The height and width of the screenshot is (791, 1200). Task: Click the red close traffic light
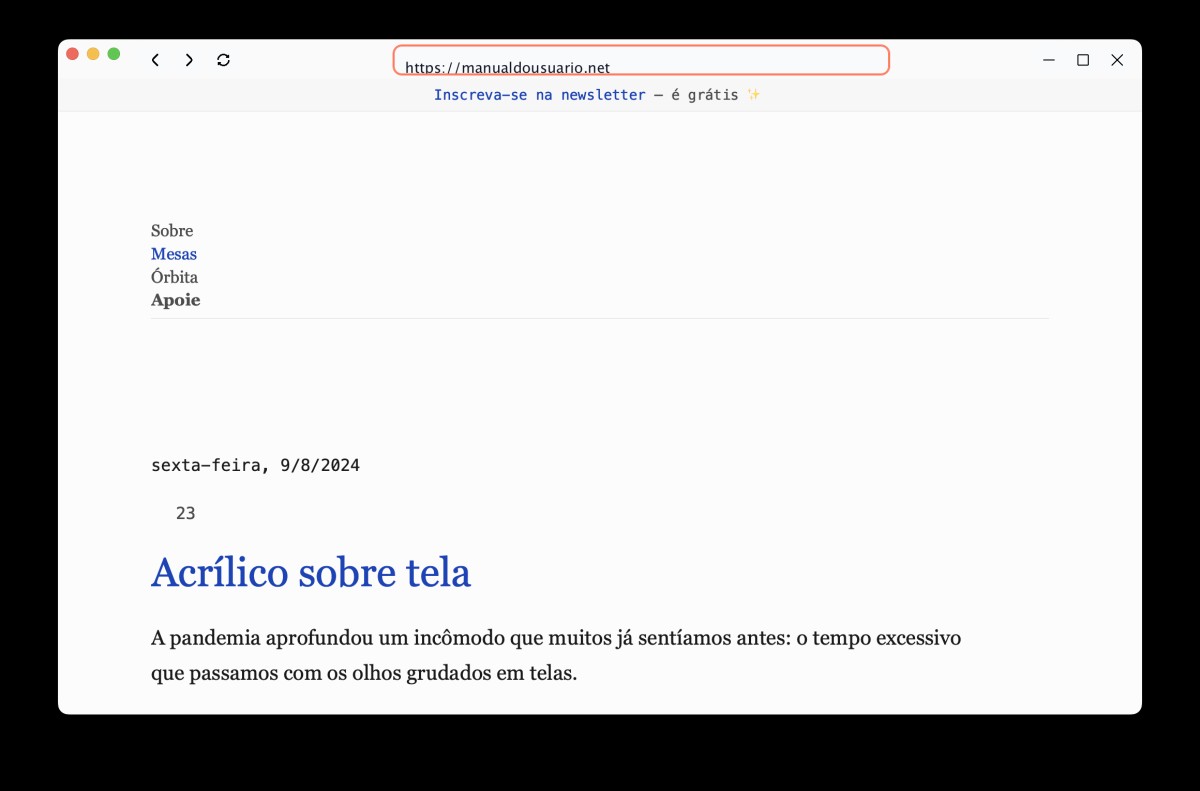point(72,54)
